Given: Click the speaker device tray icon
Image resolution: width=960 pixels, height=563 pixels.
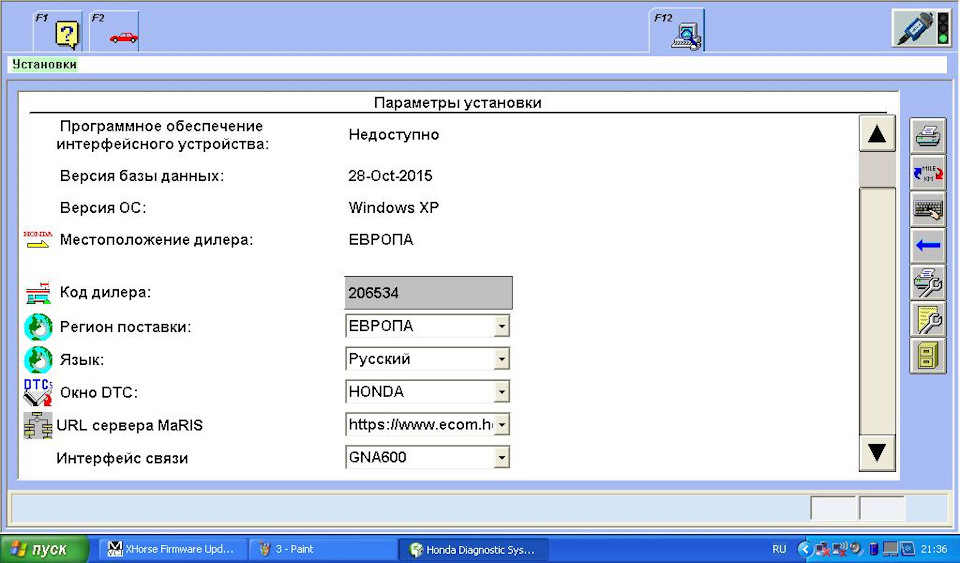Looking at the screenshot, I should [857, 549].
